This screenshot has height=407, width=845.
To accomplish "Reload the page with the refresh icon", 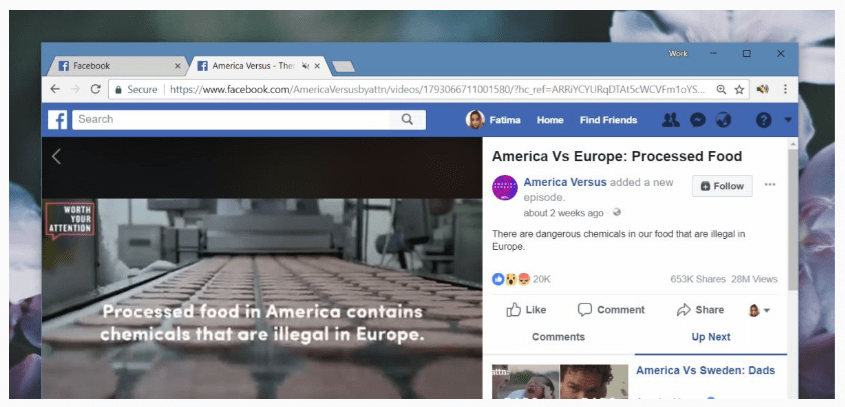I will [96, 89].
